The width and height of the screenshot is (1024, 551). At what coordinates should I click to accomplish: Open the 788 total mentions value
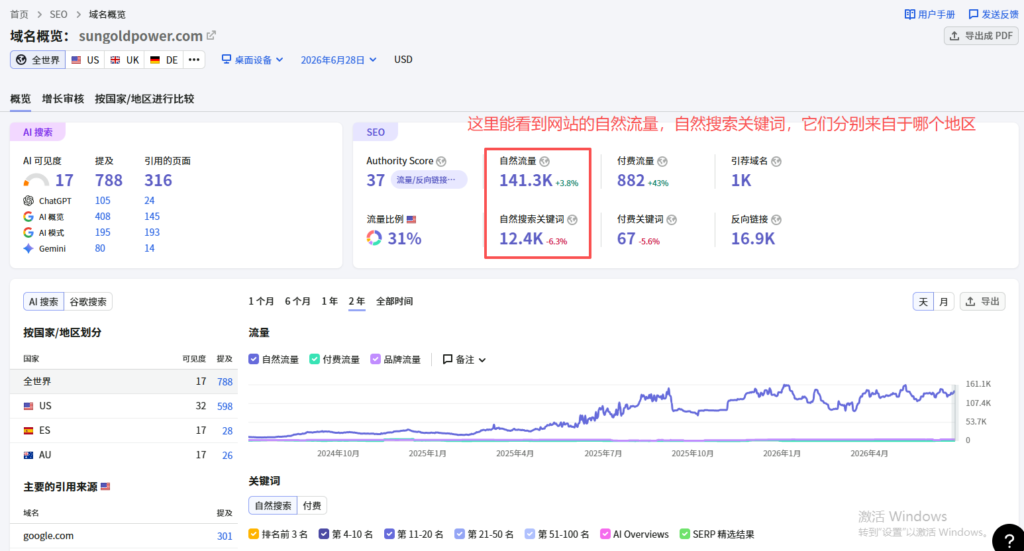coord(108,180)
